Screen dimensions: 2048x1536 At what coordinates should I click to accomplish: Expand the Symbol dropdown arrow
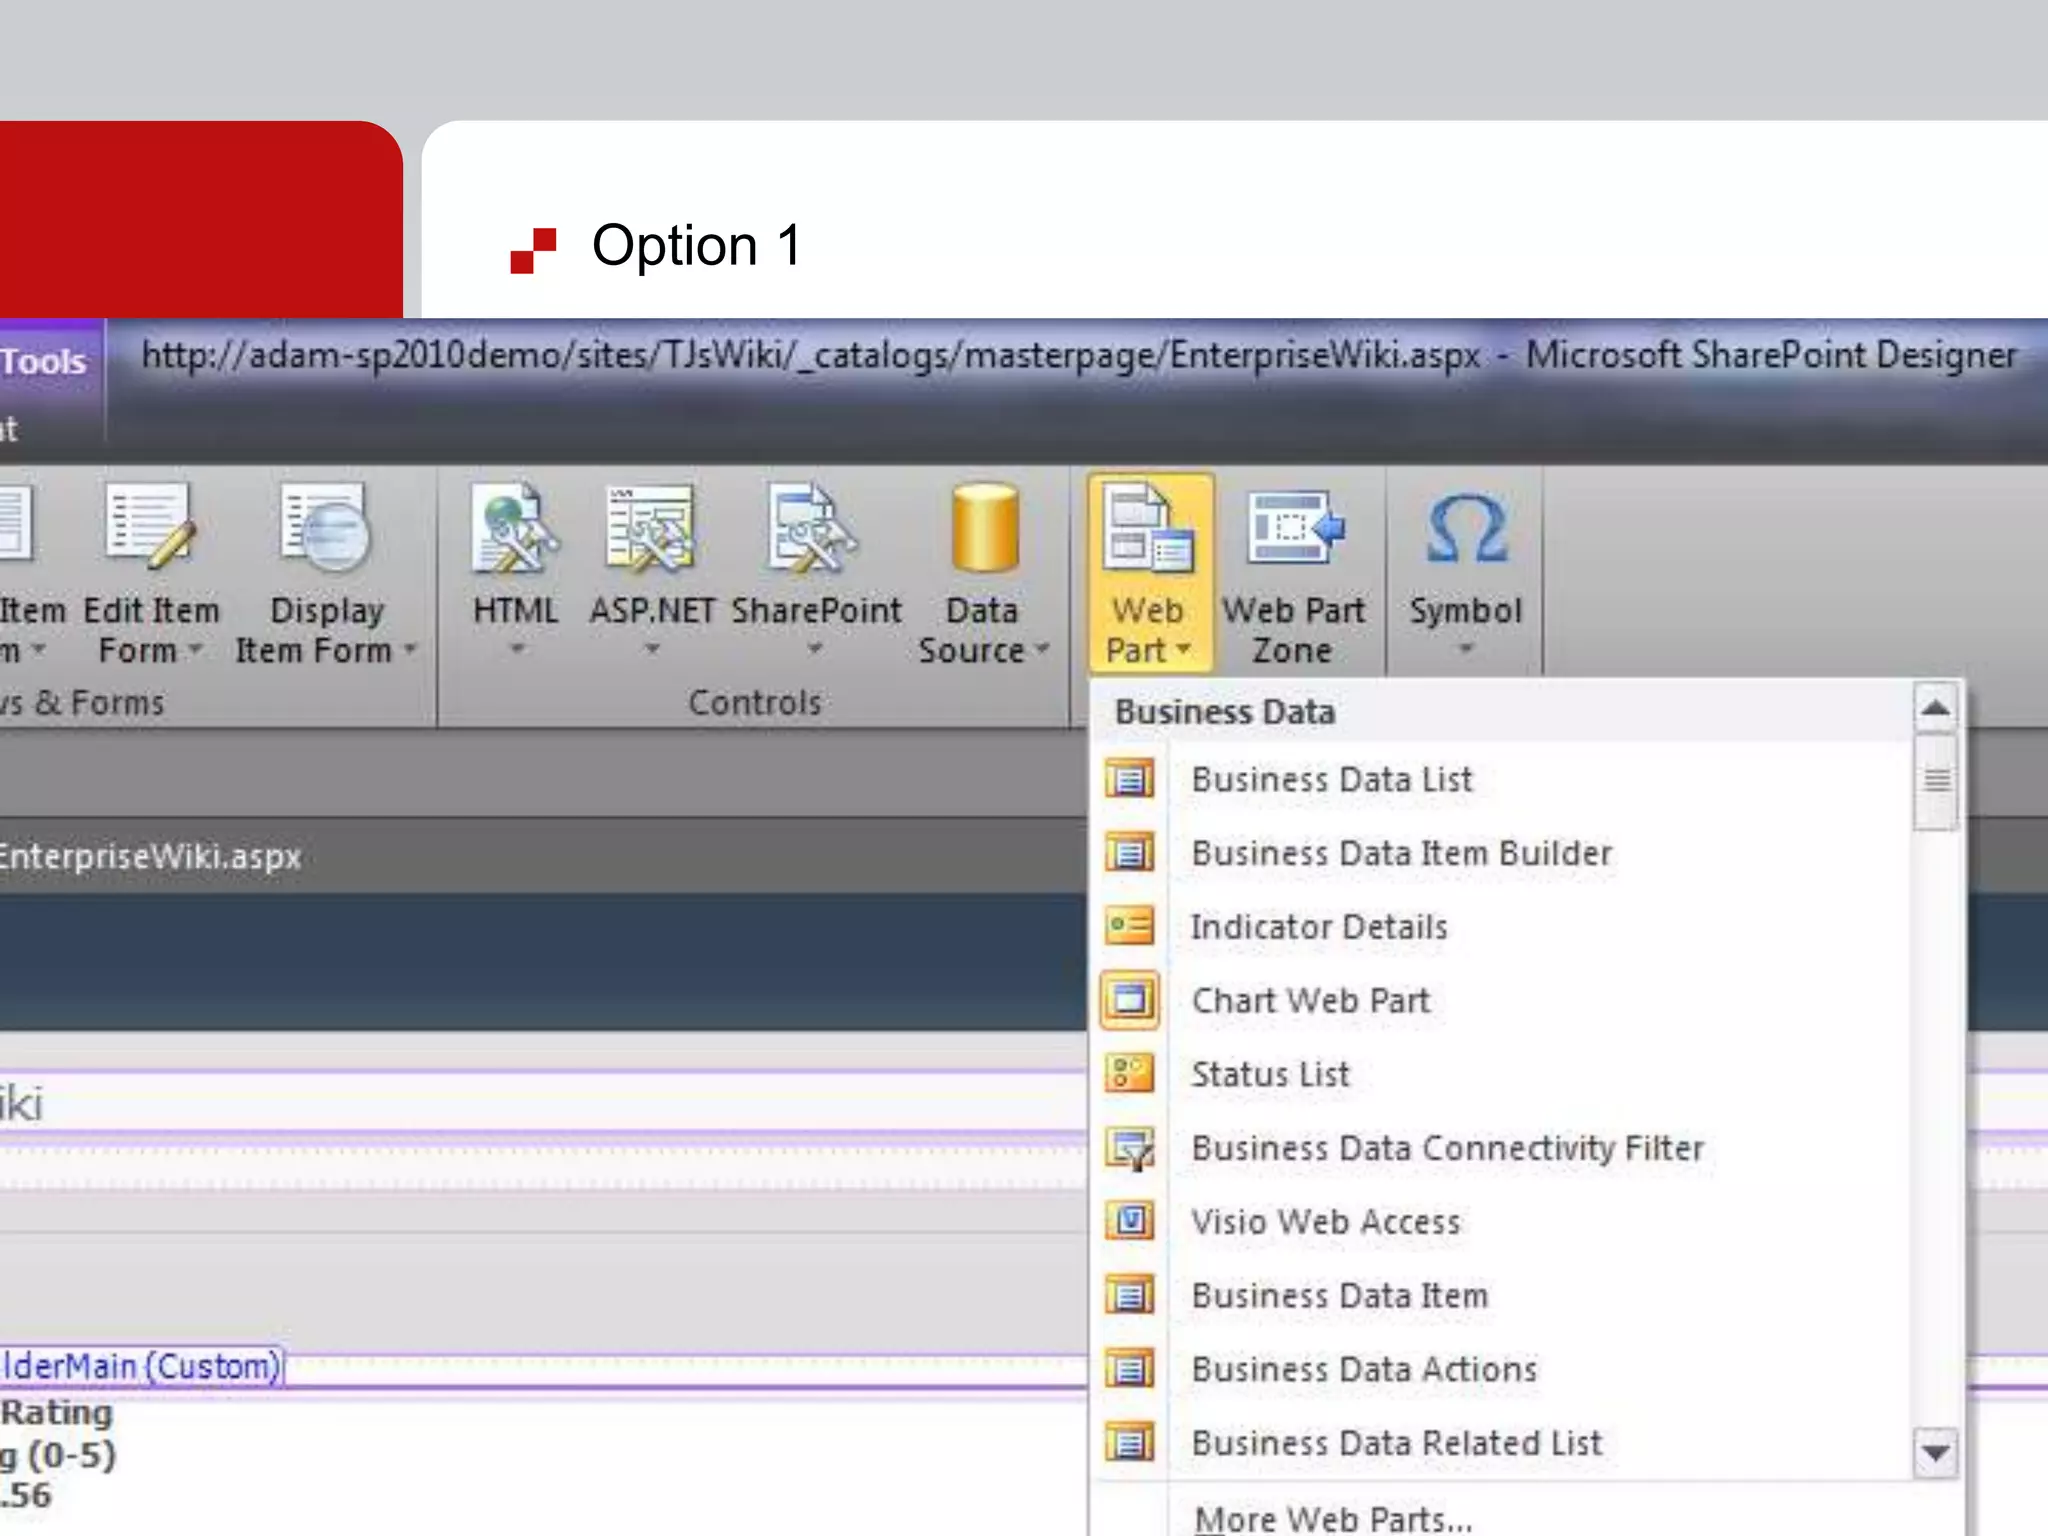pos(1465,650)
